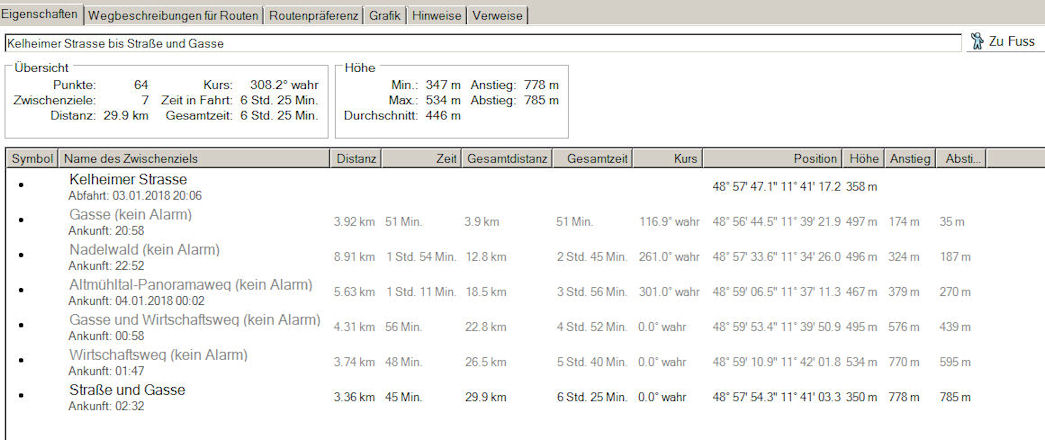Viewport: 1045px width, 440px height.
Task: Sort by the Kurs column header
Action: pyautogui.click(x=668, y=159)
